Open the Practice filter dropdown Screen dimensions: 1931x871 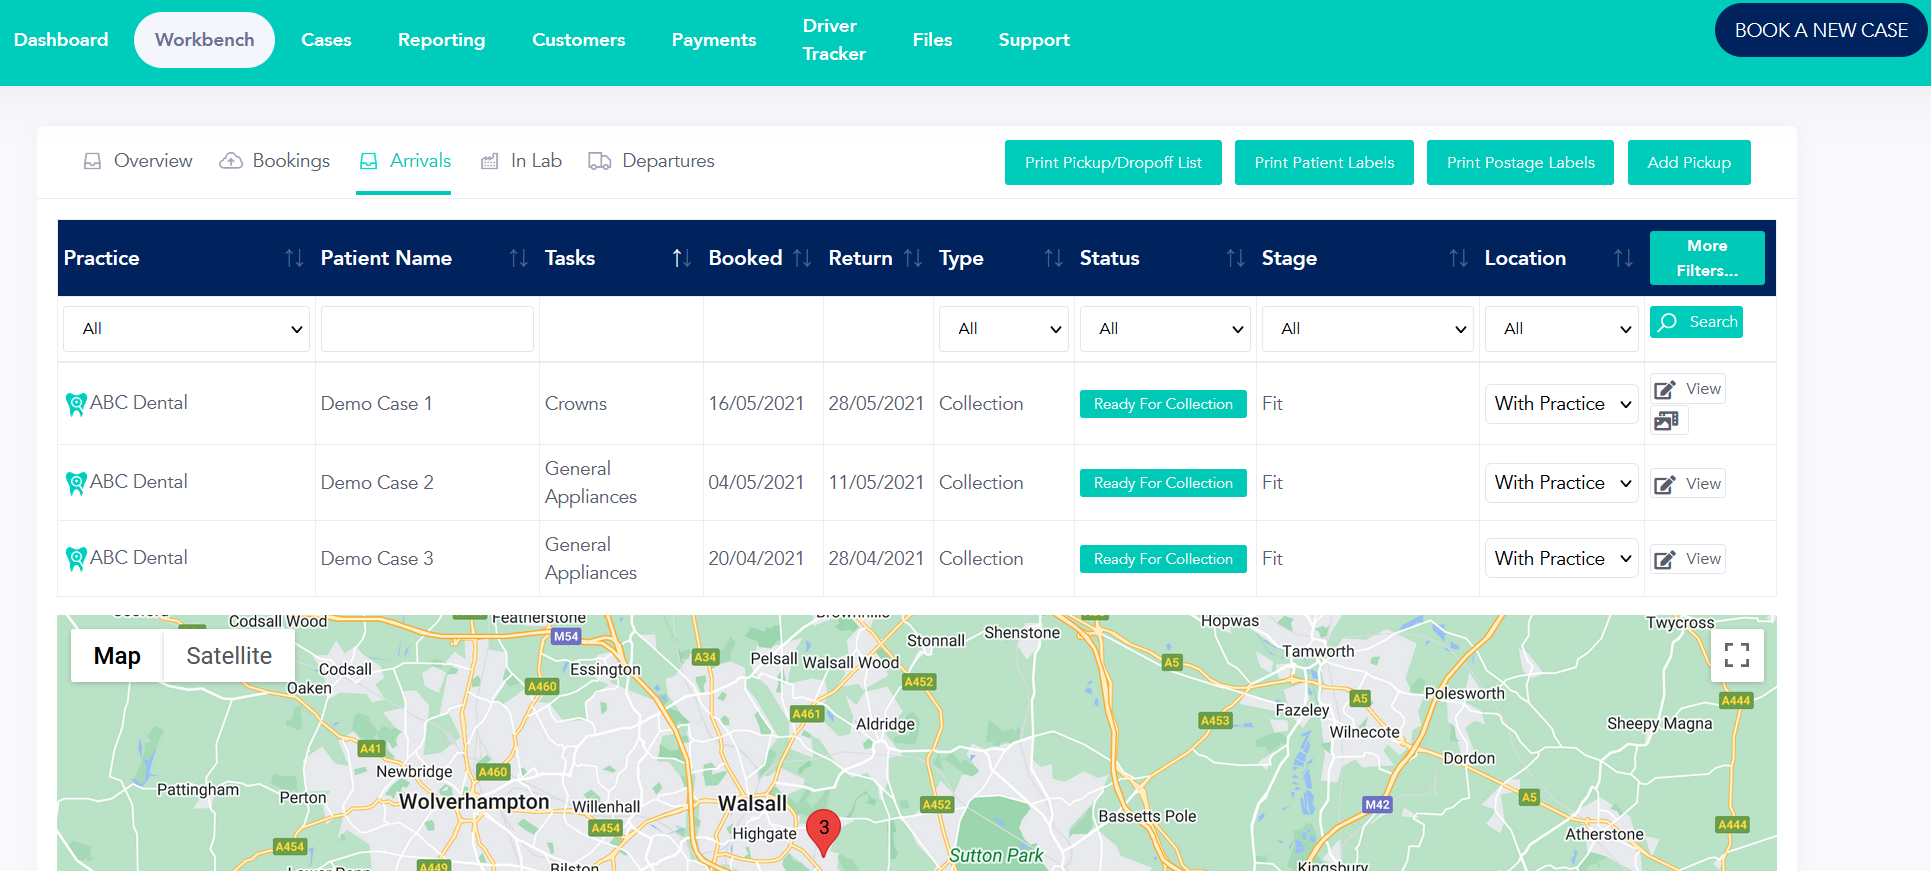pyautogui.click(x=187, y=329)
